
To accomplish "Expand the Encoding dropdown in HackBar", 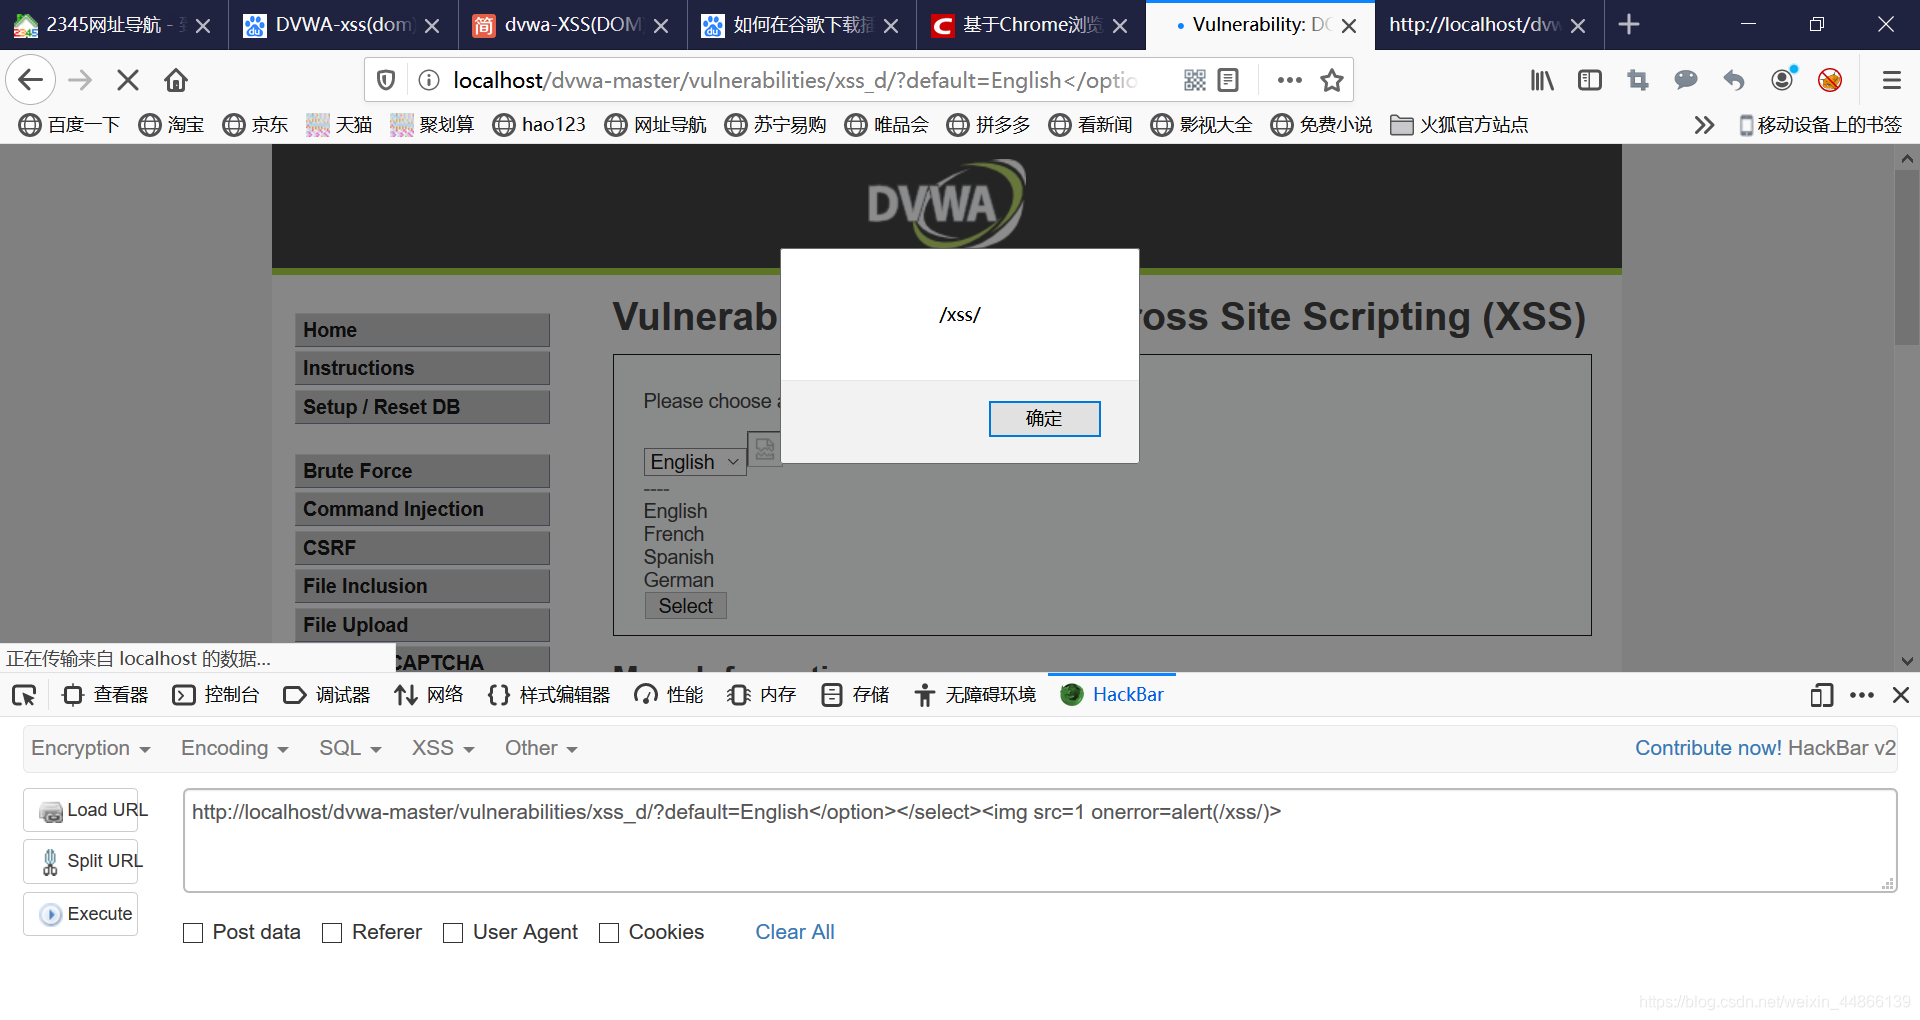I will [234, 748].
